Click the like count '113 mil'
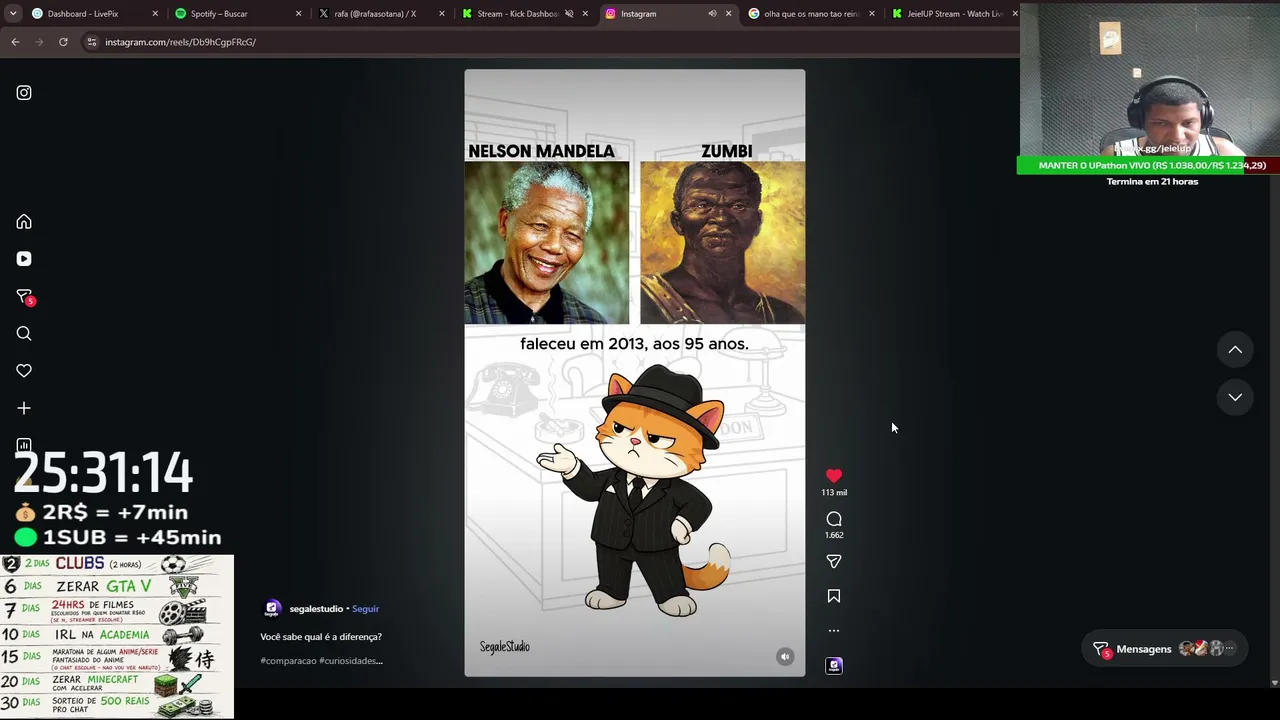 click(x=834, y=493)
